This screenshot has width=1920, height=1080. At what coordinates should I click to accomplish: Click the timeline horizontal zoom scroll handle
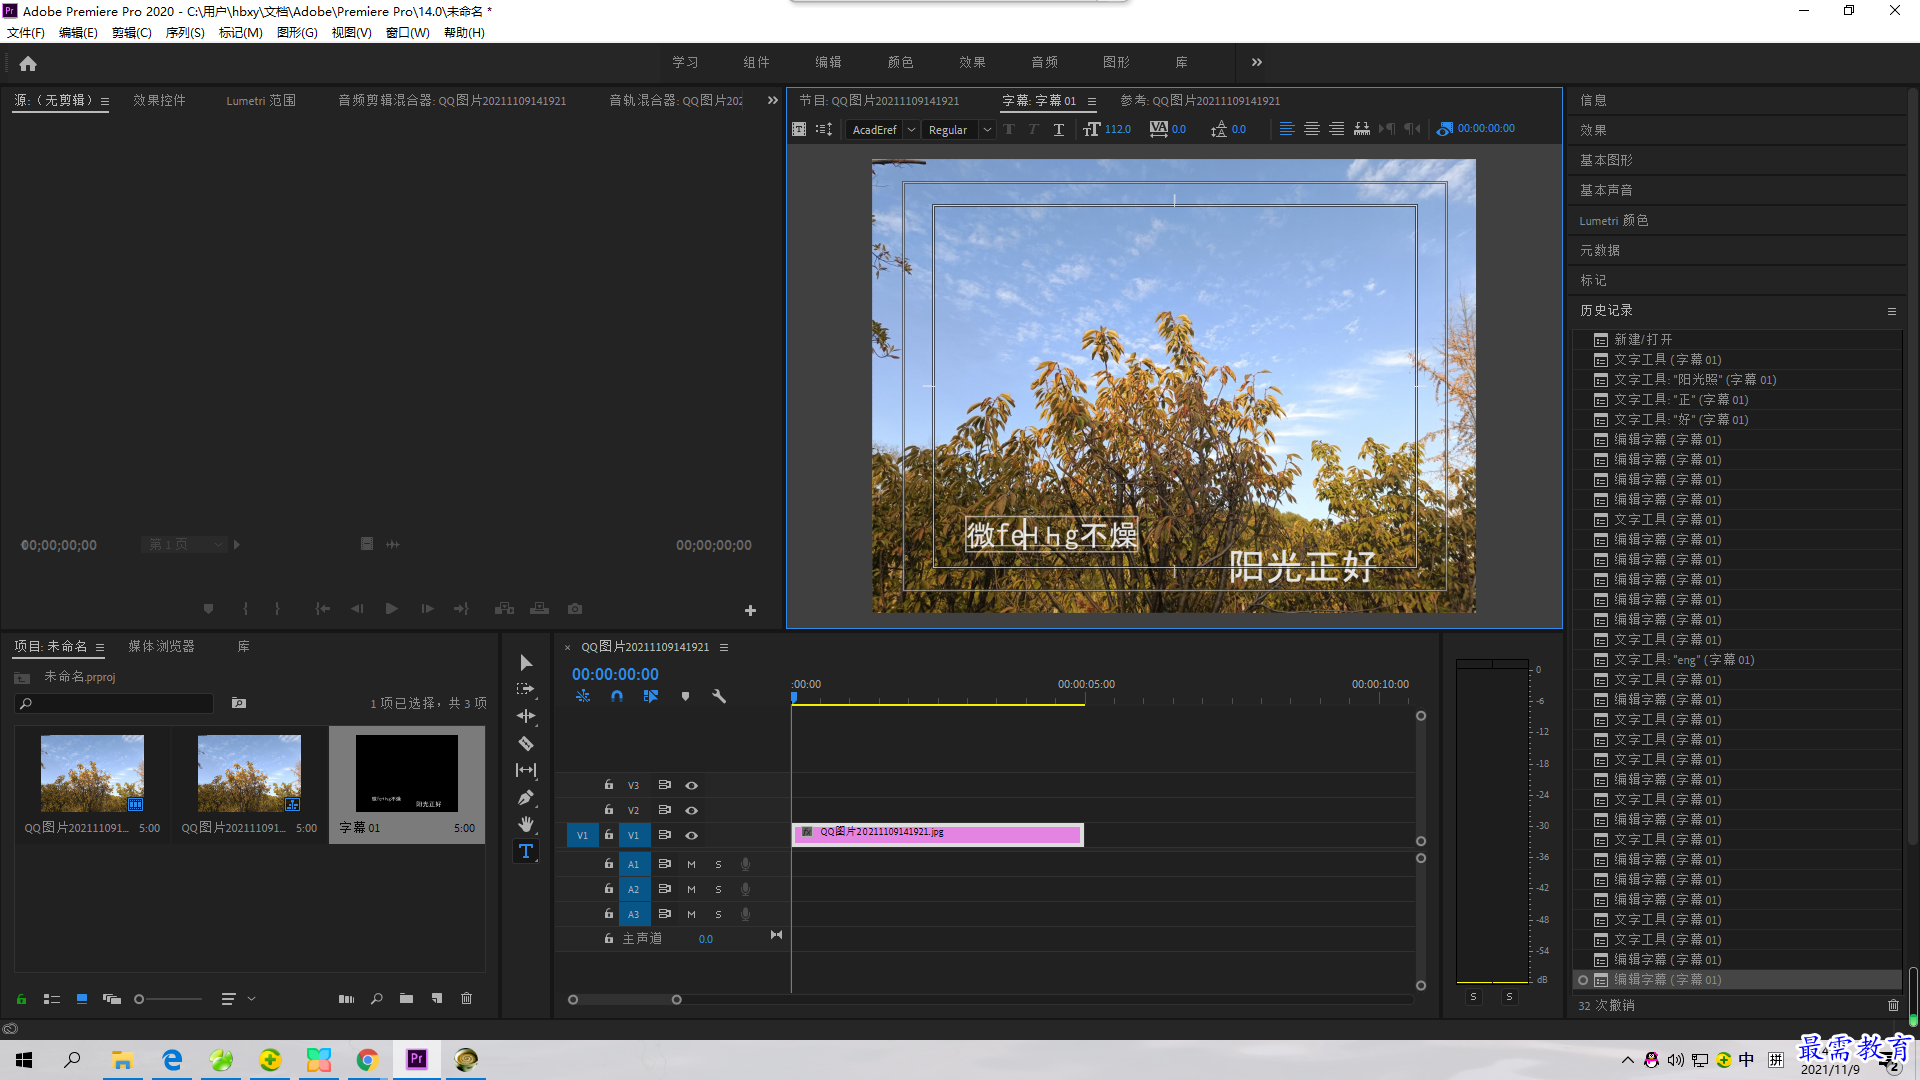[x=676, y=1000]
